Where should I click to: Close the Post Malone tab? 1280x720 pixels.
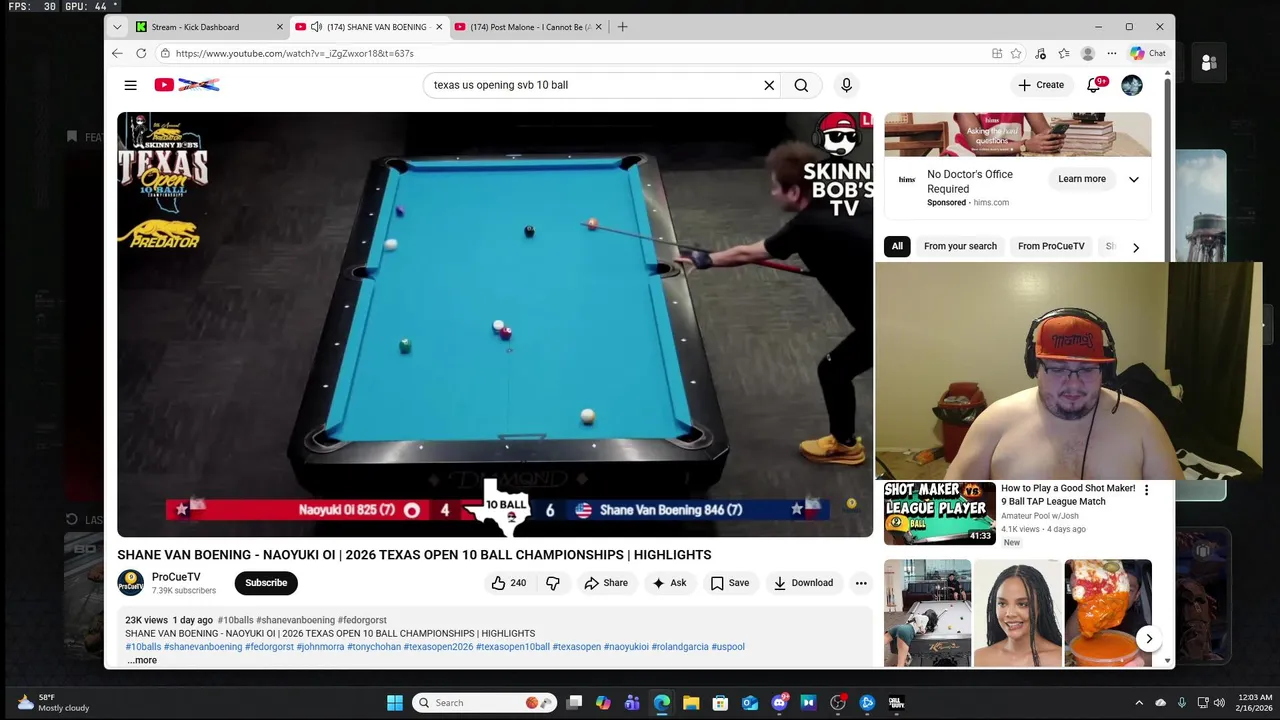(599, 27)
